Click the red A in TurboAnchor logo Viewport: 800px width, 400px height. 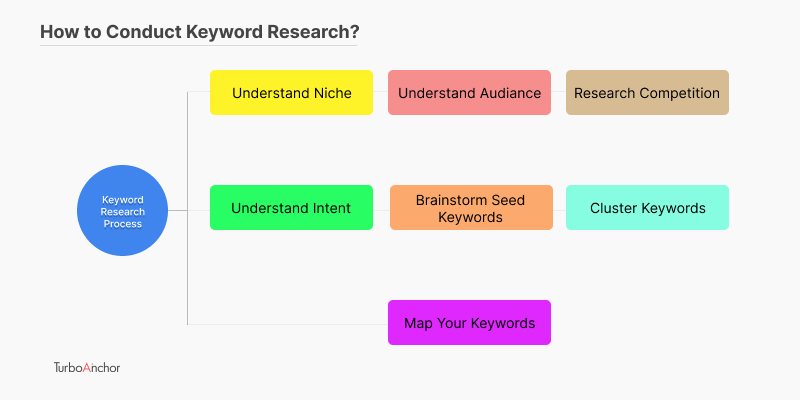click(x=86, y=367)
